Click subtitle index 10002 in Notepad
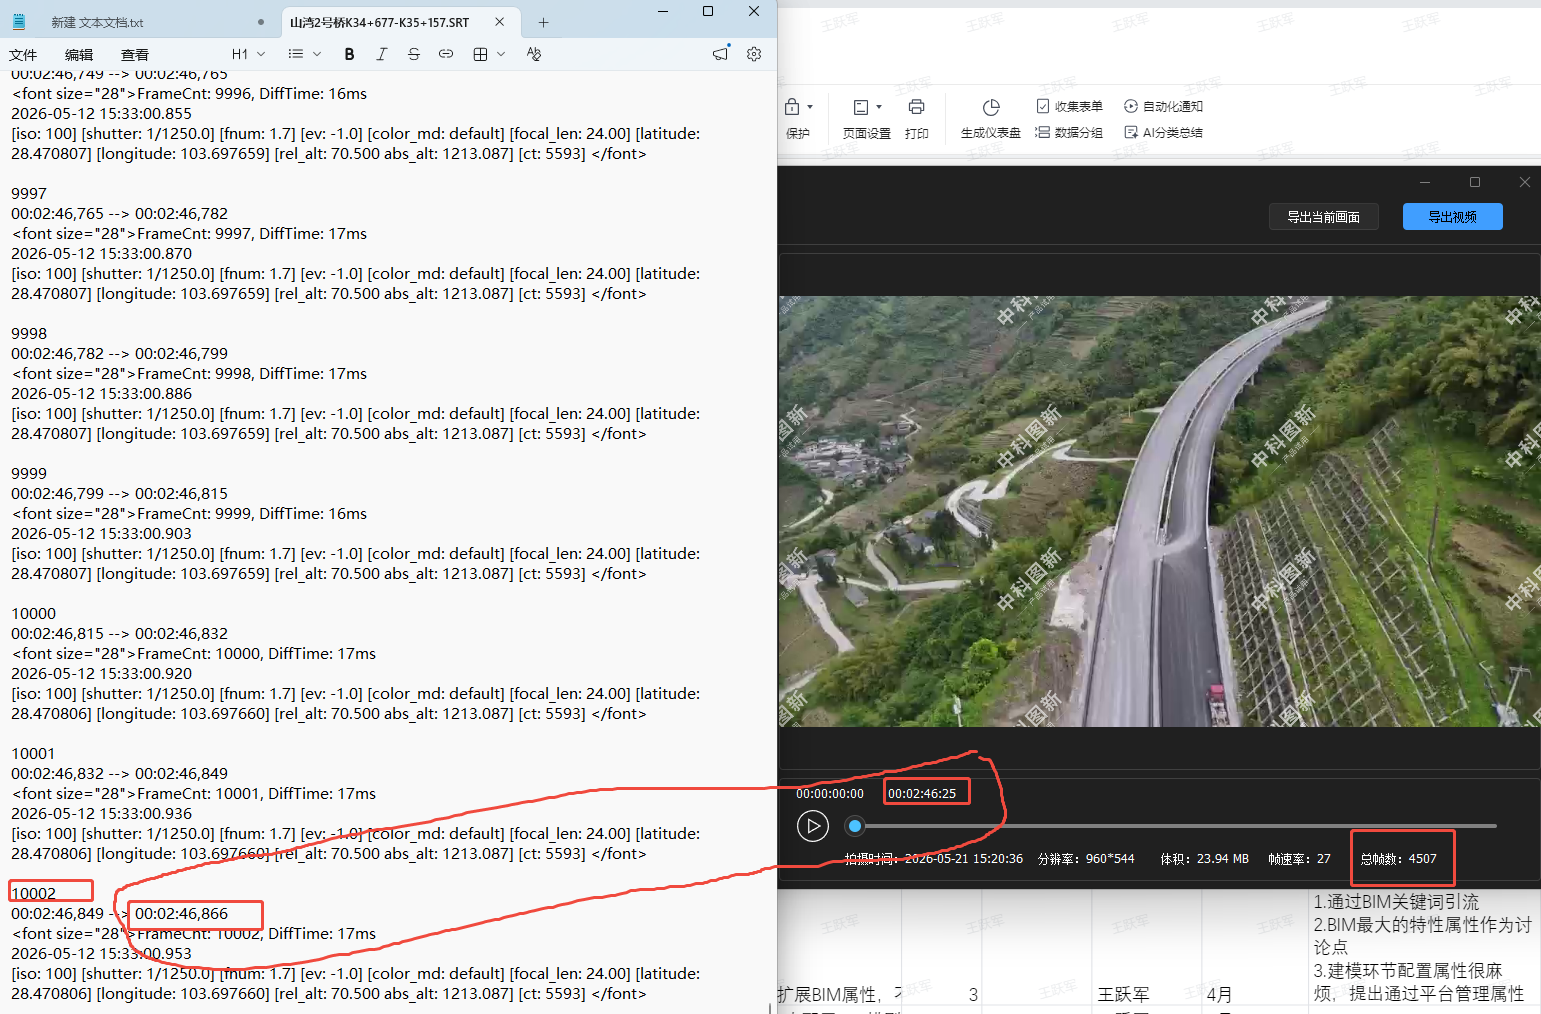Screen dimensions: 1541x1014 33,894
